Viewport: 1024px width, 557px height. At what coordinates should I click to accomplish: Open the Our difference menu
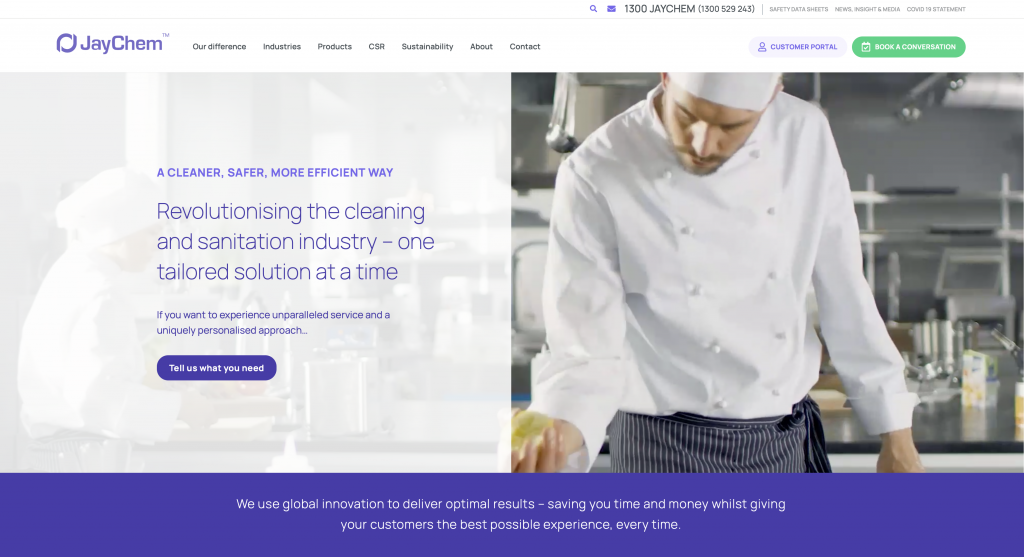(x=219, y=46)
